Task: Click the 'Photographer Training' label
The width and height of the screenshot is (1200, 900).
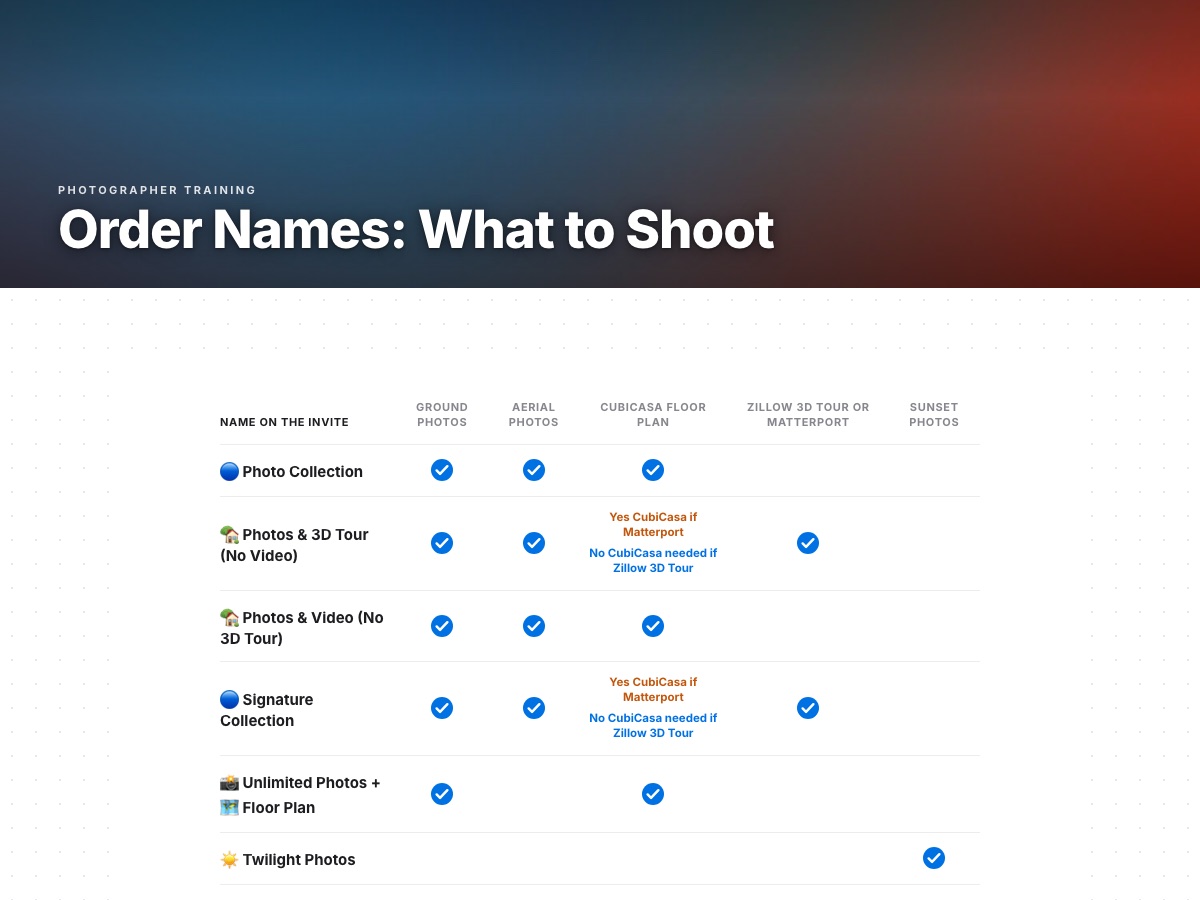Action: point(157,190)
